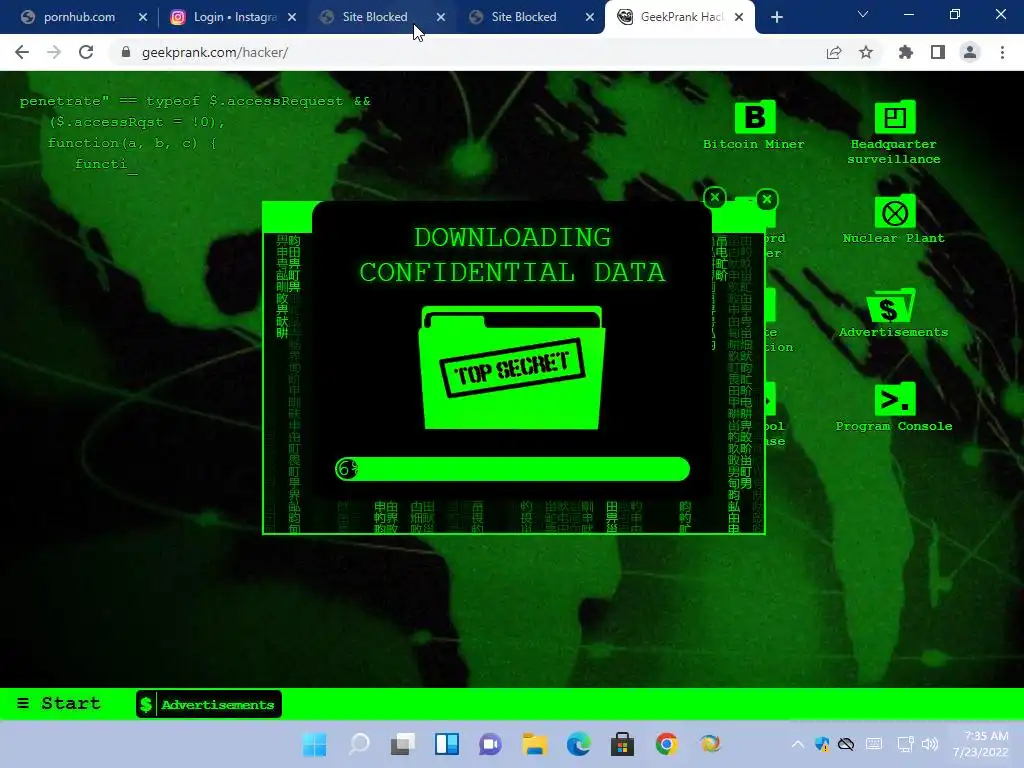This screenshot has height=768, width=1024.
Task: Open the Bitcoin Miner icon
Action: coord(754,125)
